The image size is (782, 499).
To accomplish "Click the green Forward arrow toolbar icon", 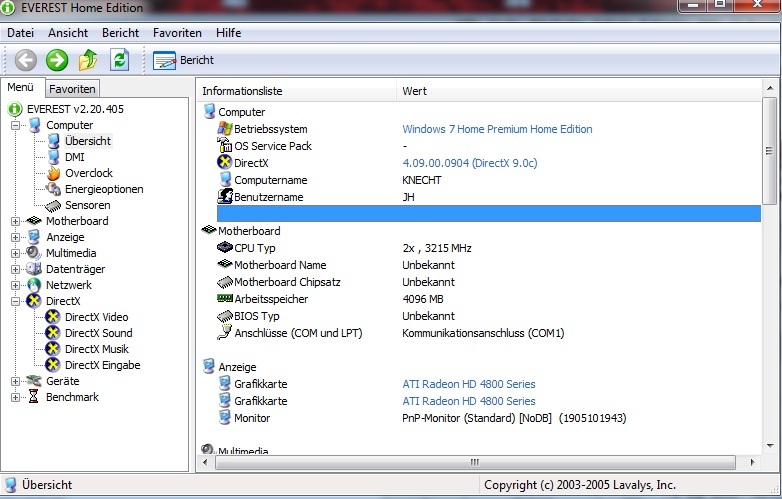I will 57,60.
